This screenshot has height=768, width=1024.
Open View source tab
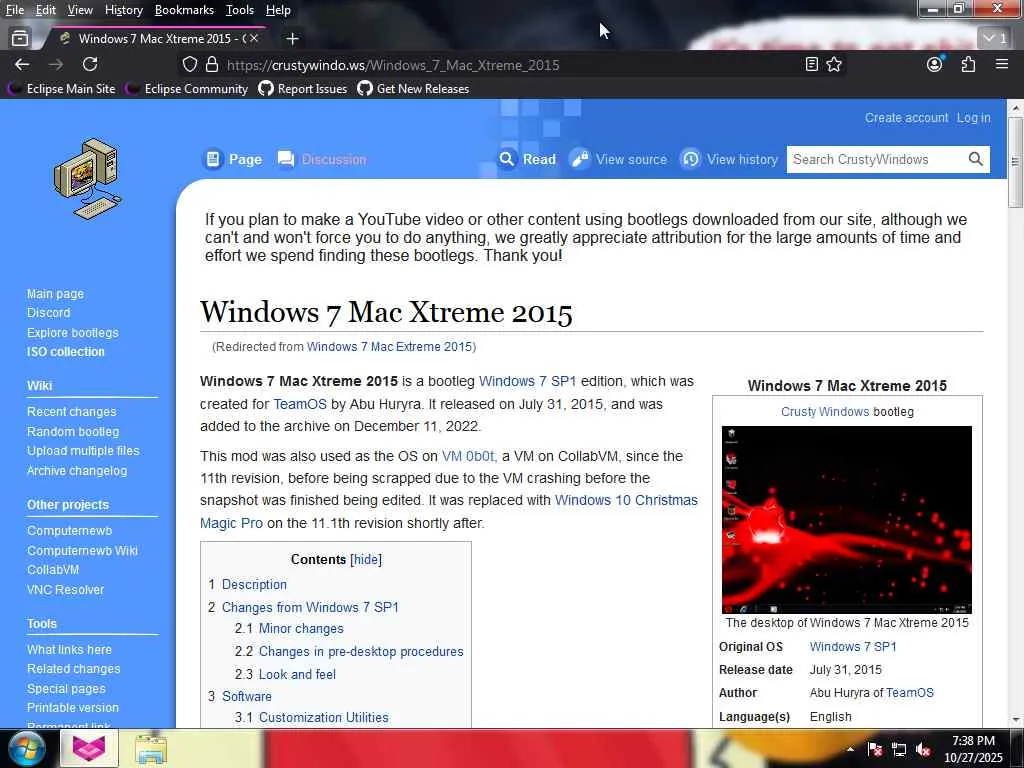(x=618, y=159)
